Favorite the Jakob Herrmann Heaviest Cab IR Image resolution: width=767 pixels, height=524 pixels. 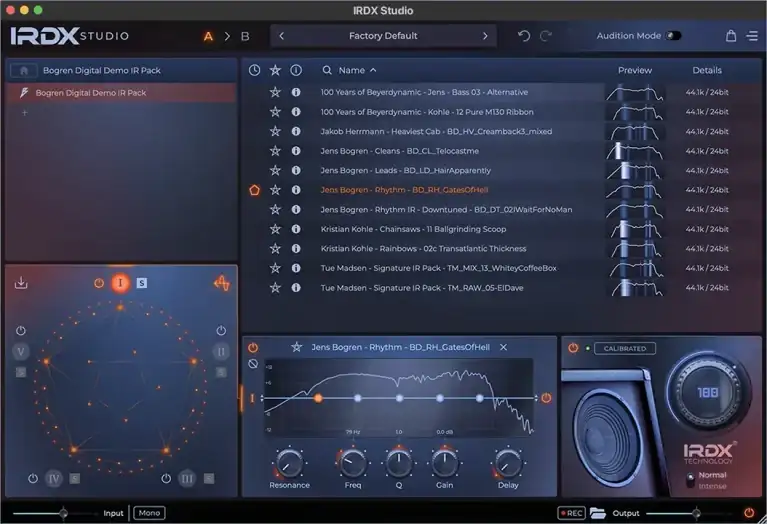click(x=275, y=131)
